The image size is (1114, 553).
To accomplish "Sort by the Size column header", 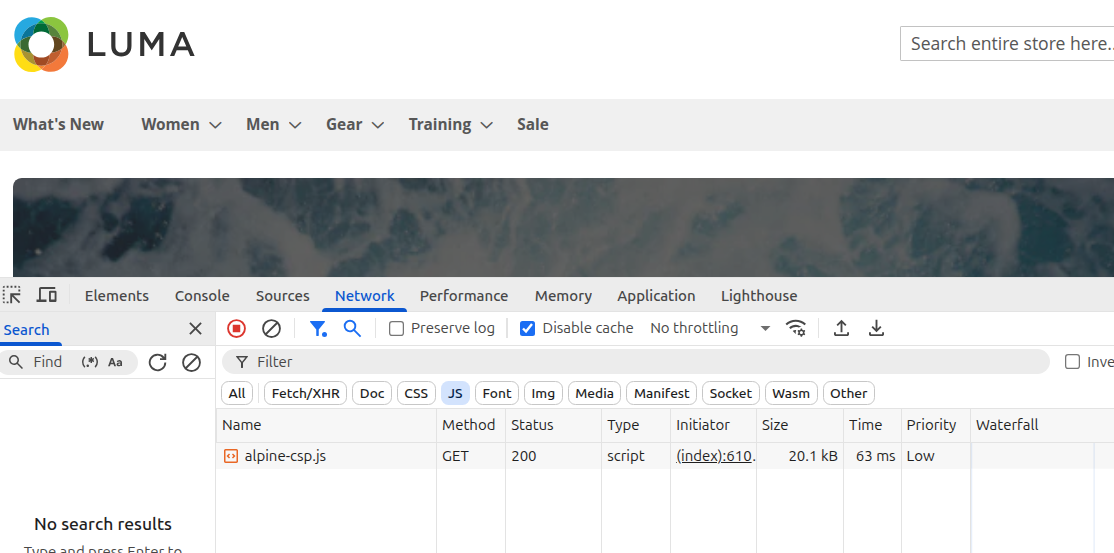I will click(800, 425).
